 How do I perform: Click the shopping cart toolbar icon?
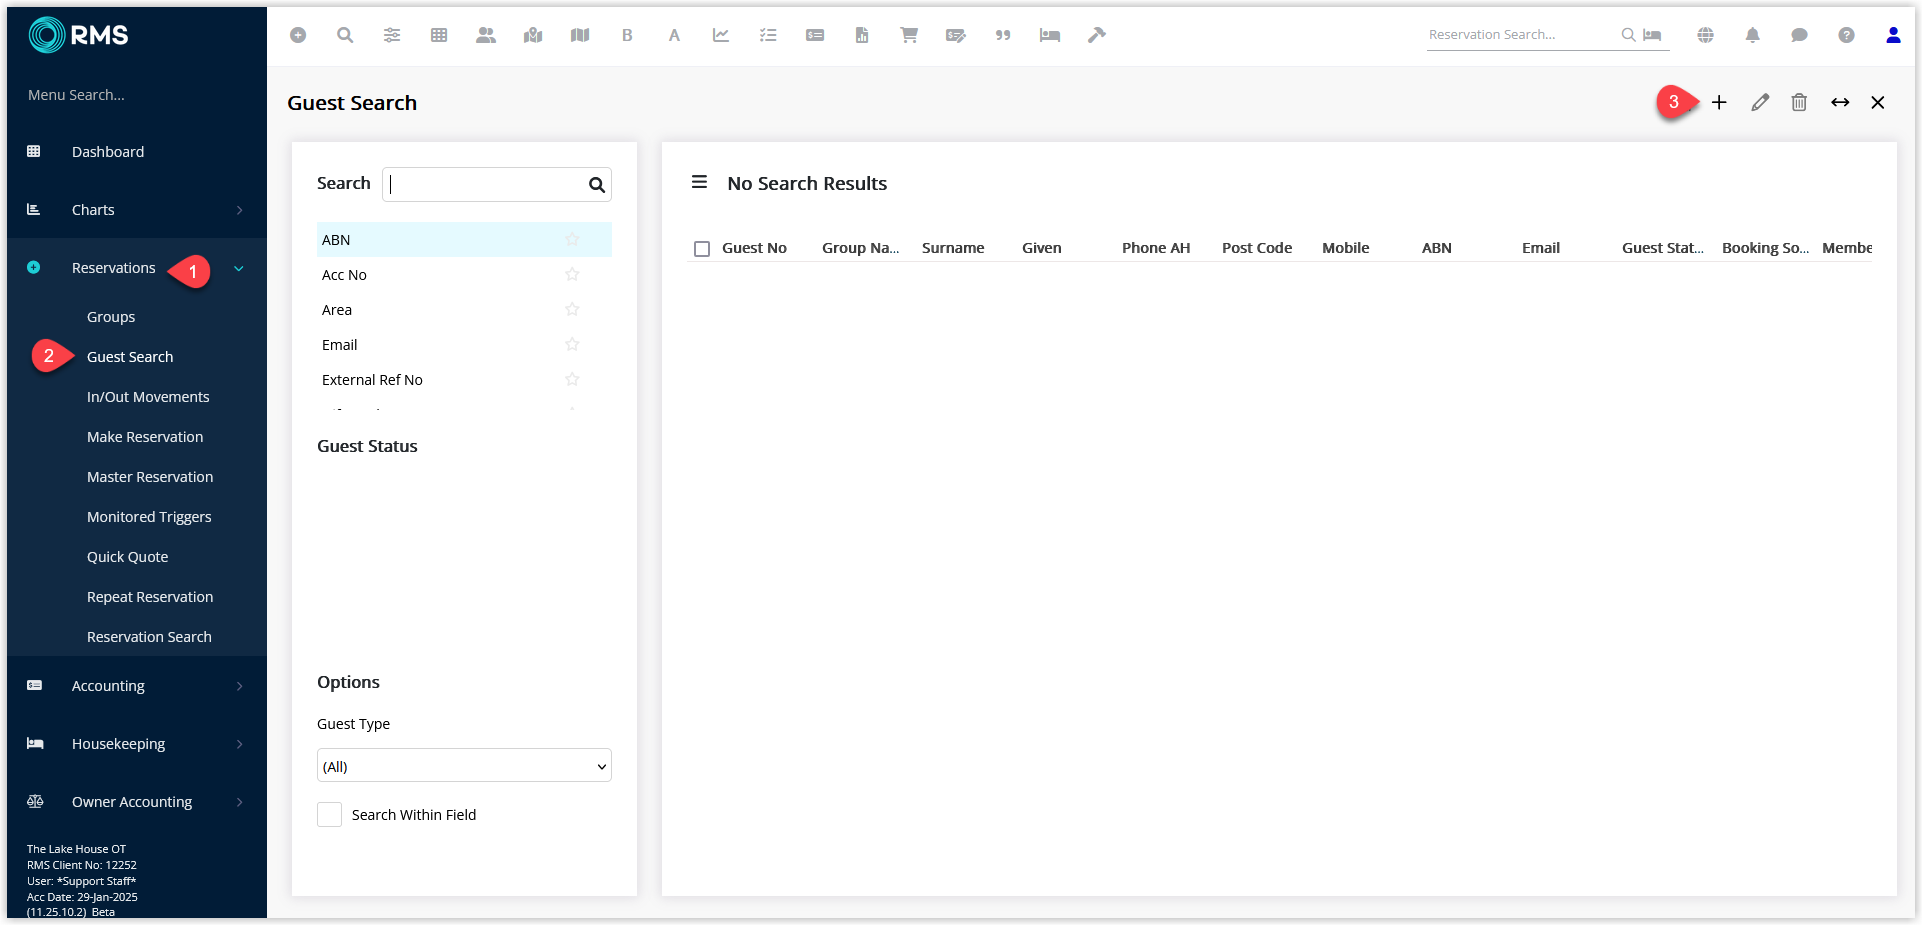click(909, 35)
